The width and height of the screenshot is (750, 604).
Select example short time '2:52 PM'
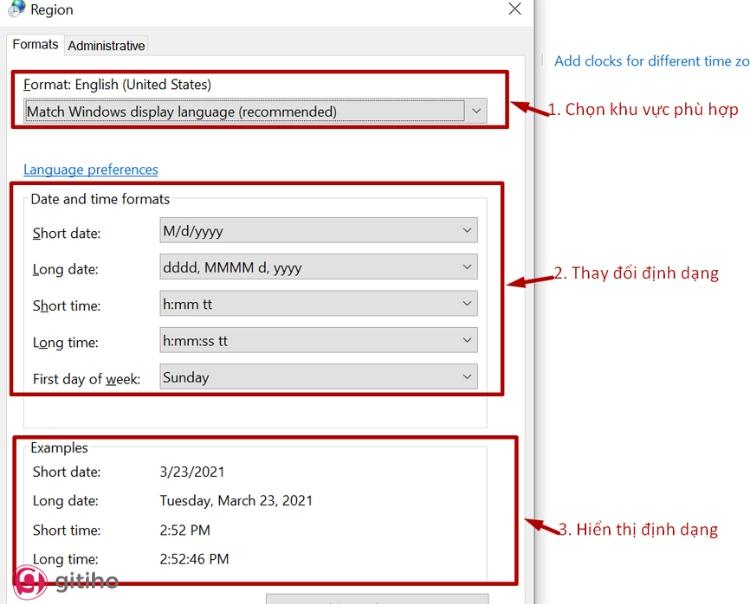pos(185,530)
